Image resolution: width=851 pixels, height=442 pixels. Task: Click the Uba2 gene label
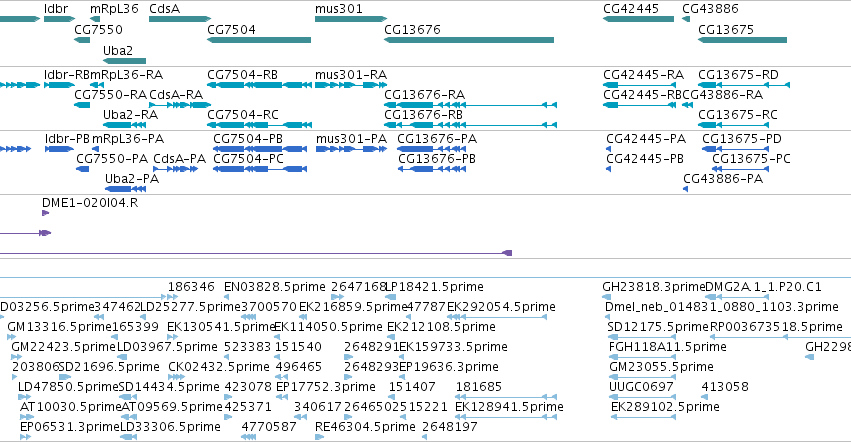[118, 50]
